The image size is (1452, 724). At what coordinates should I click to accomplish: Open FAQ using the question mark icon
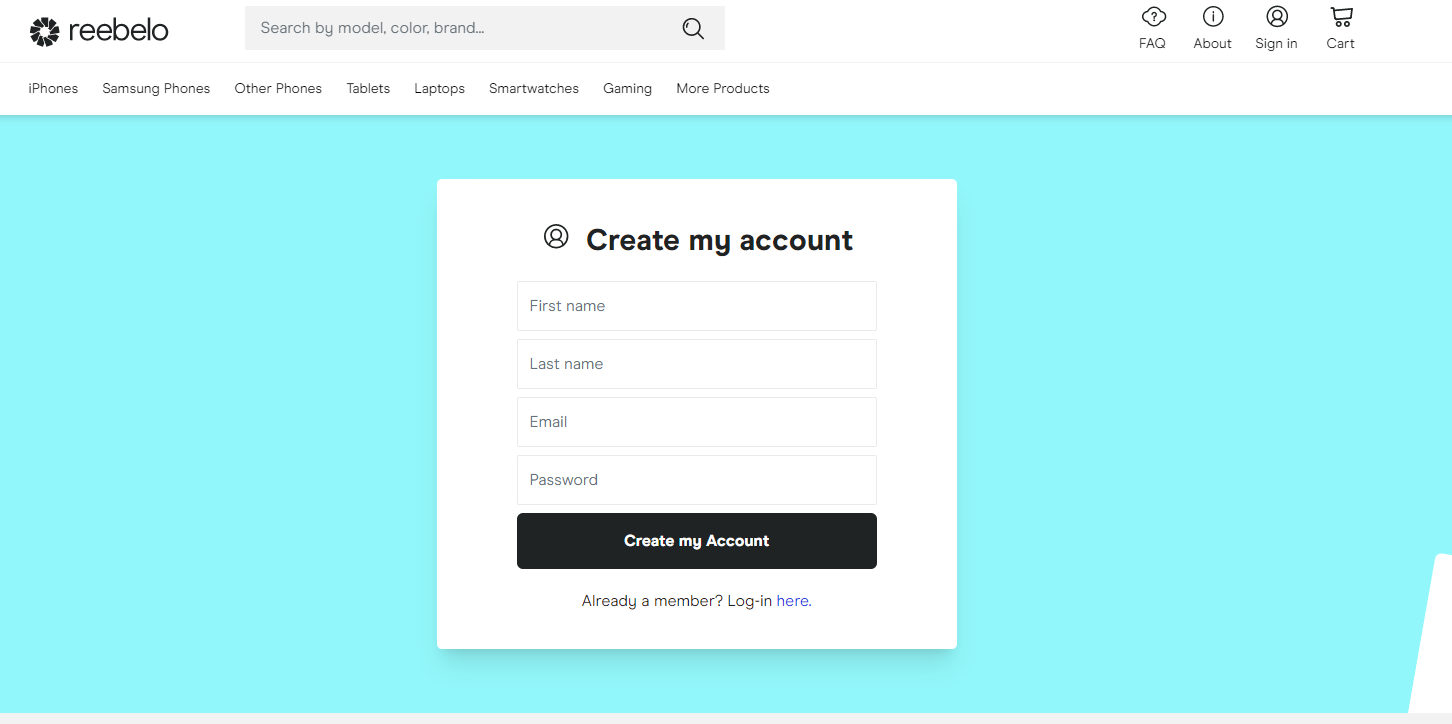[1152, 18]
